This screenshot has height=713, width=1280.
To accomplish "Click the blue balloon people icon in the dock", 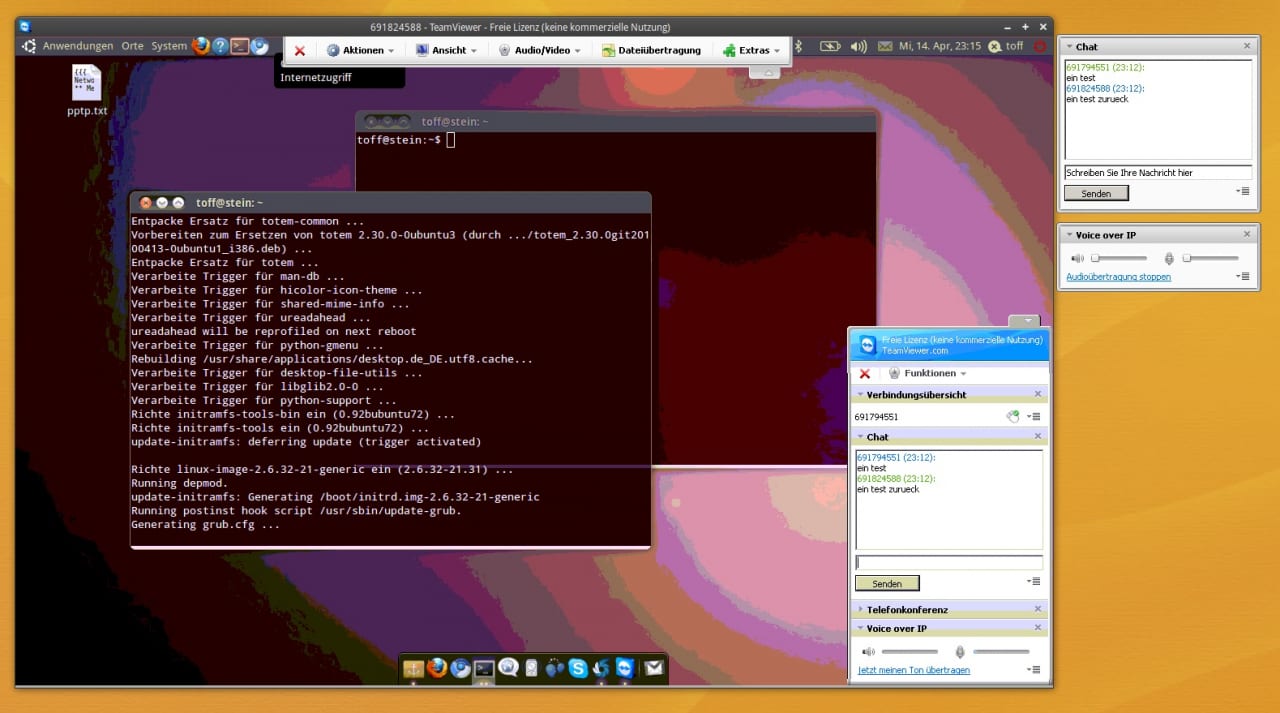I will pyautogui.click(x=555, y=668).
